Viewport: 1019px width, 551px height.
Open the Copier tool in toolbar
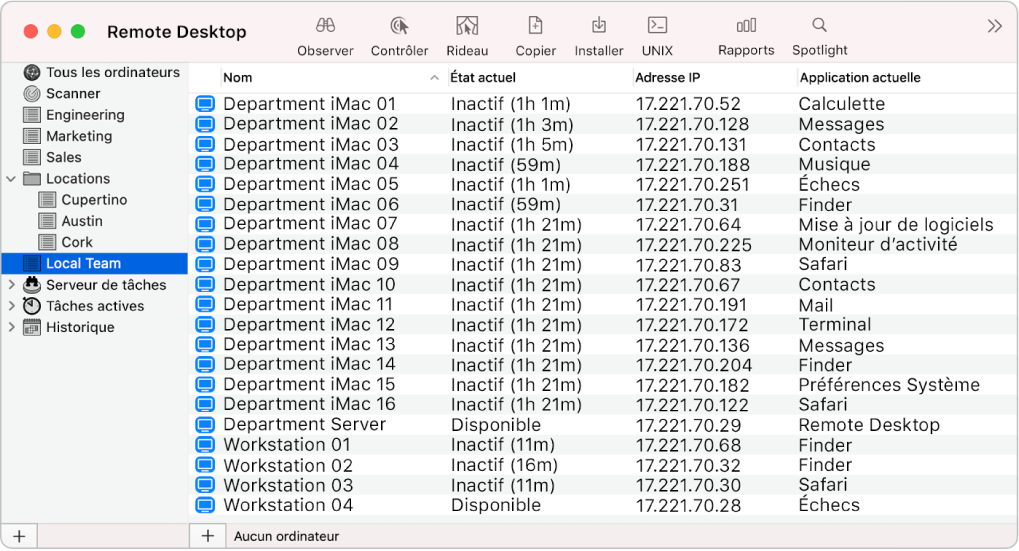point(535,26)
